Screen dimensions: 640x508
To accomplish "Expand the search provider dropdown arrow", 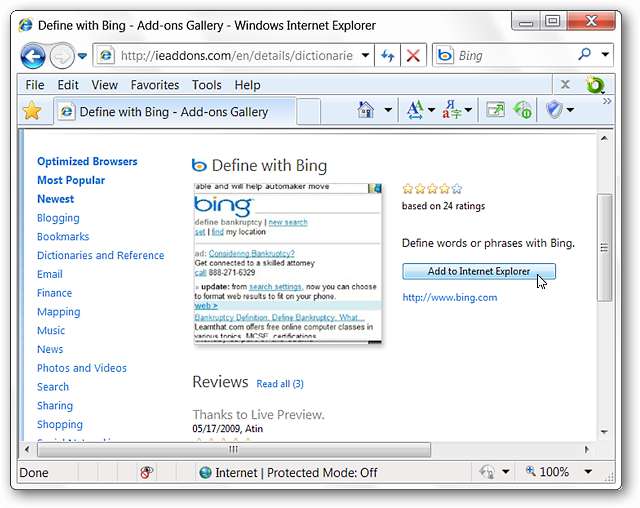I will (x=607, y=56).
